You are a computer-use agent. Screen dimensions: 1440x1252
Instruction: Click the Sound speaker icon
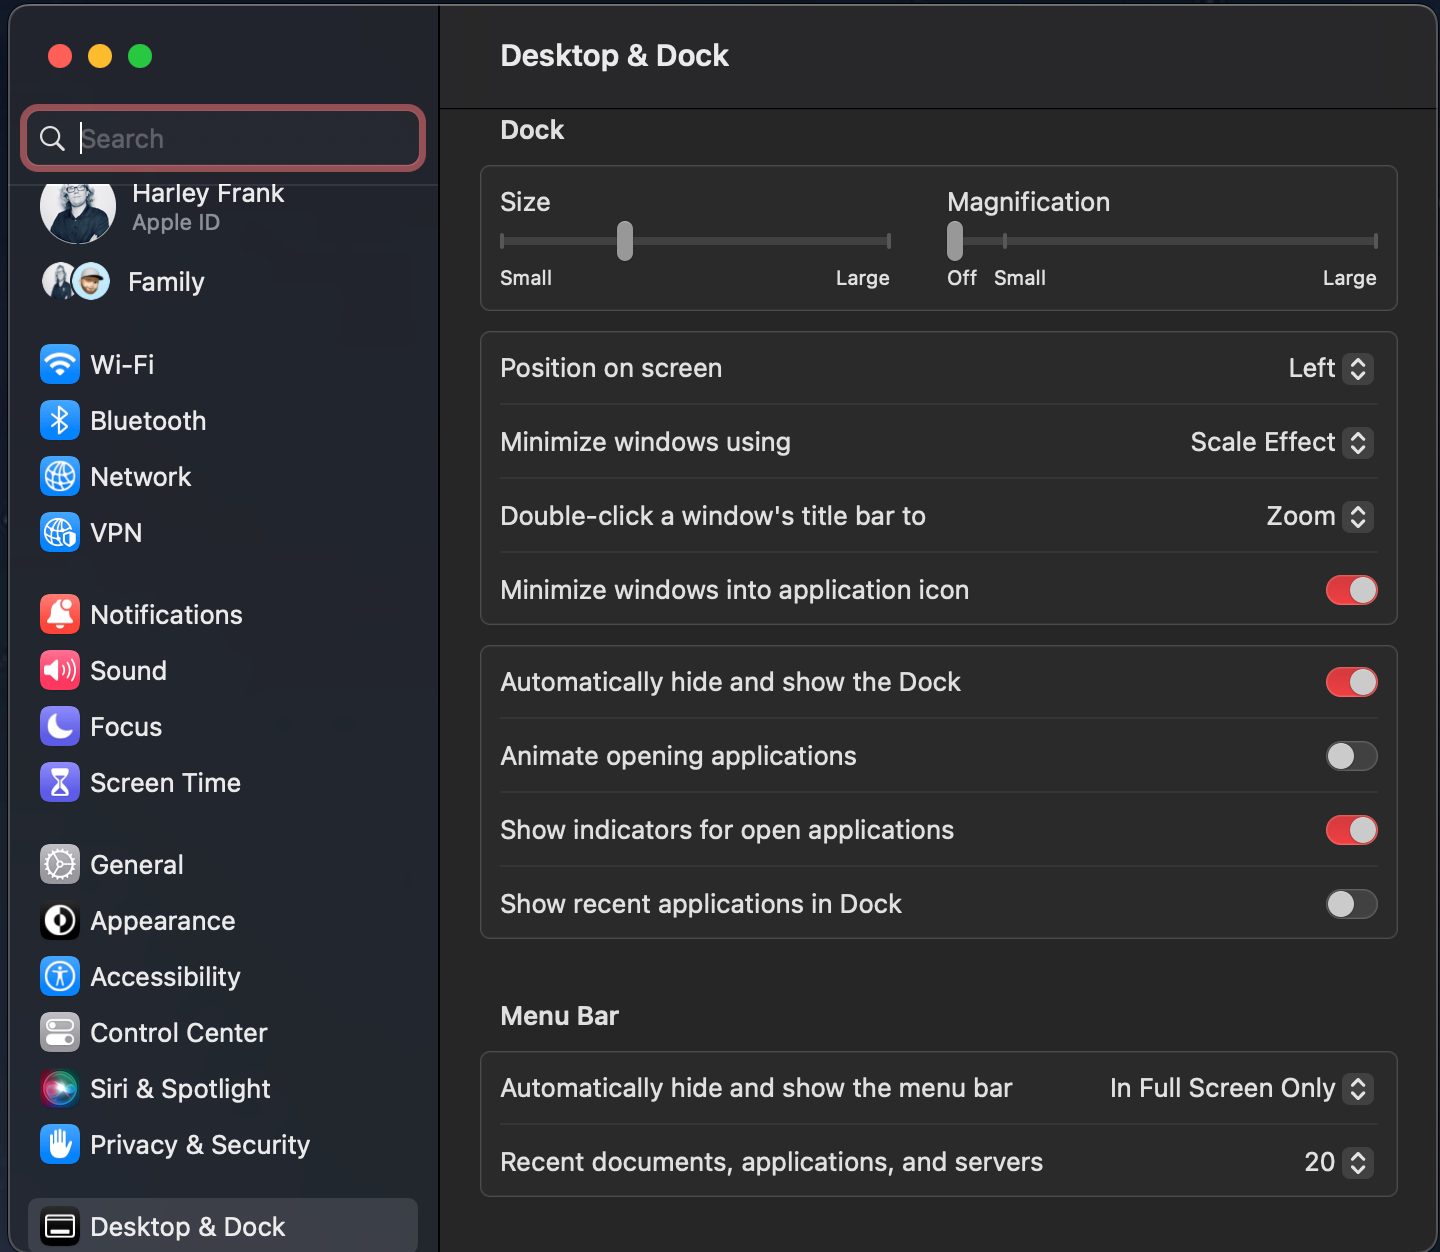point(60,670)
